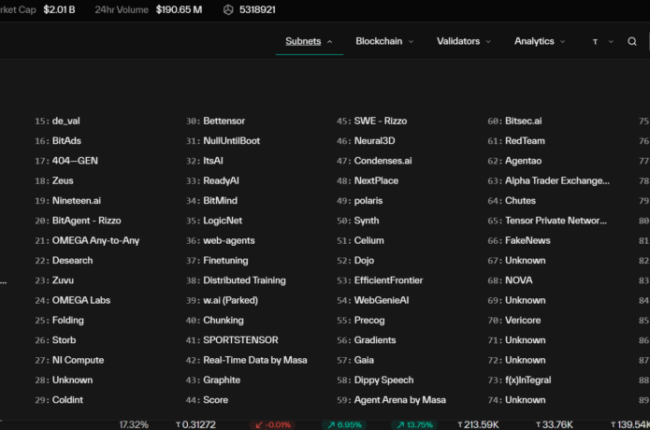This screenshot has height=430, width=650.
Task: Open subnet 16: BitAds
Action: pyautogui.click(x=58, y=141)
